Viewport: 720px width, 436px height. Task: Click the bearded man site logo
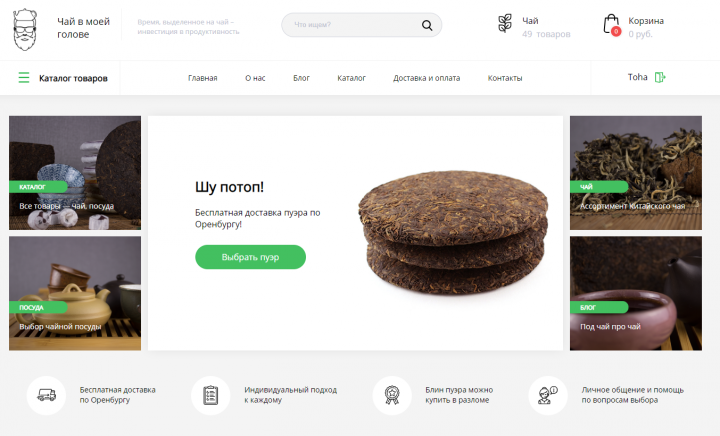[x=25, y=29]
